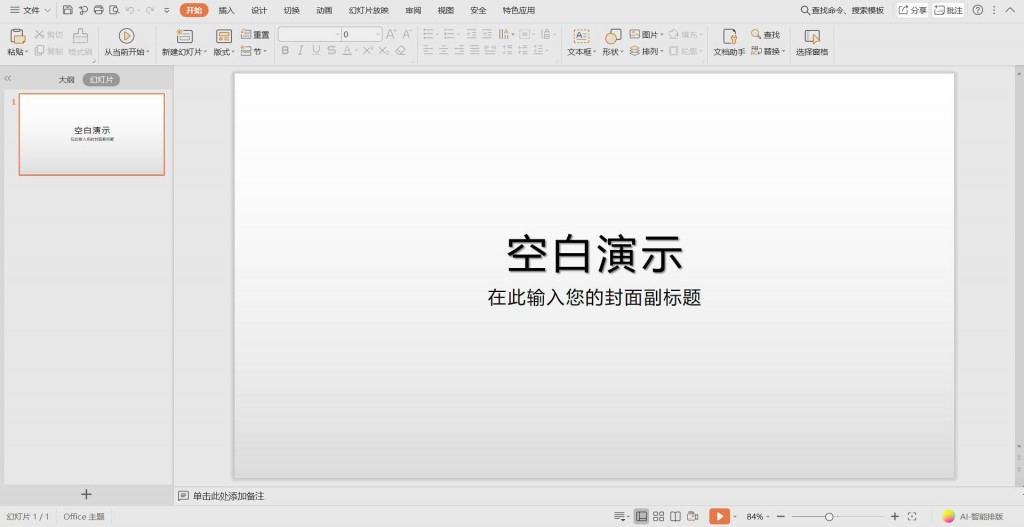Click the 粘贴 (Paste) clipboard icon
Viewport: 1024px width, 527px height.
(18, 35)
